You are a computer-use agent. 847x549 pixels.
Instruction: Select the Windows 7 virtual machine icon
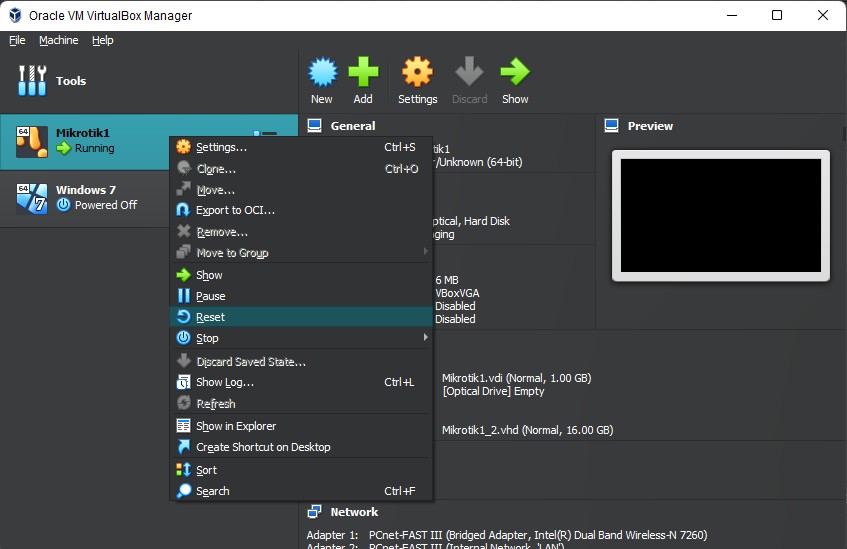point(32,197)
